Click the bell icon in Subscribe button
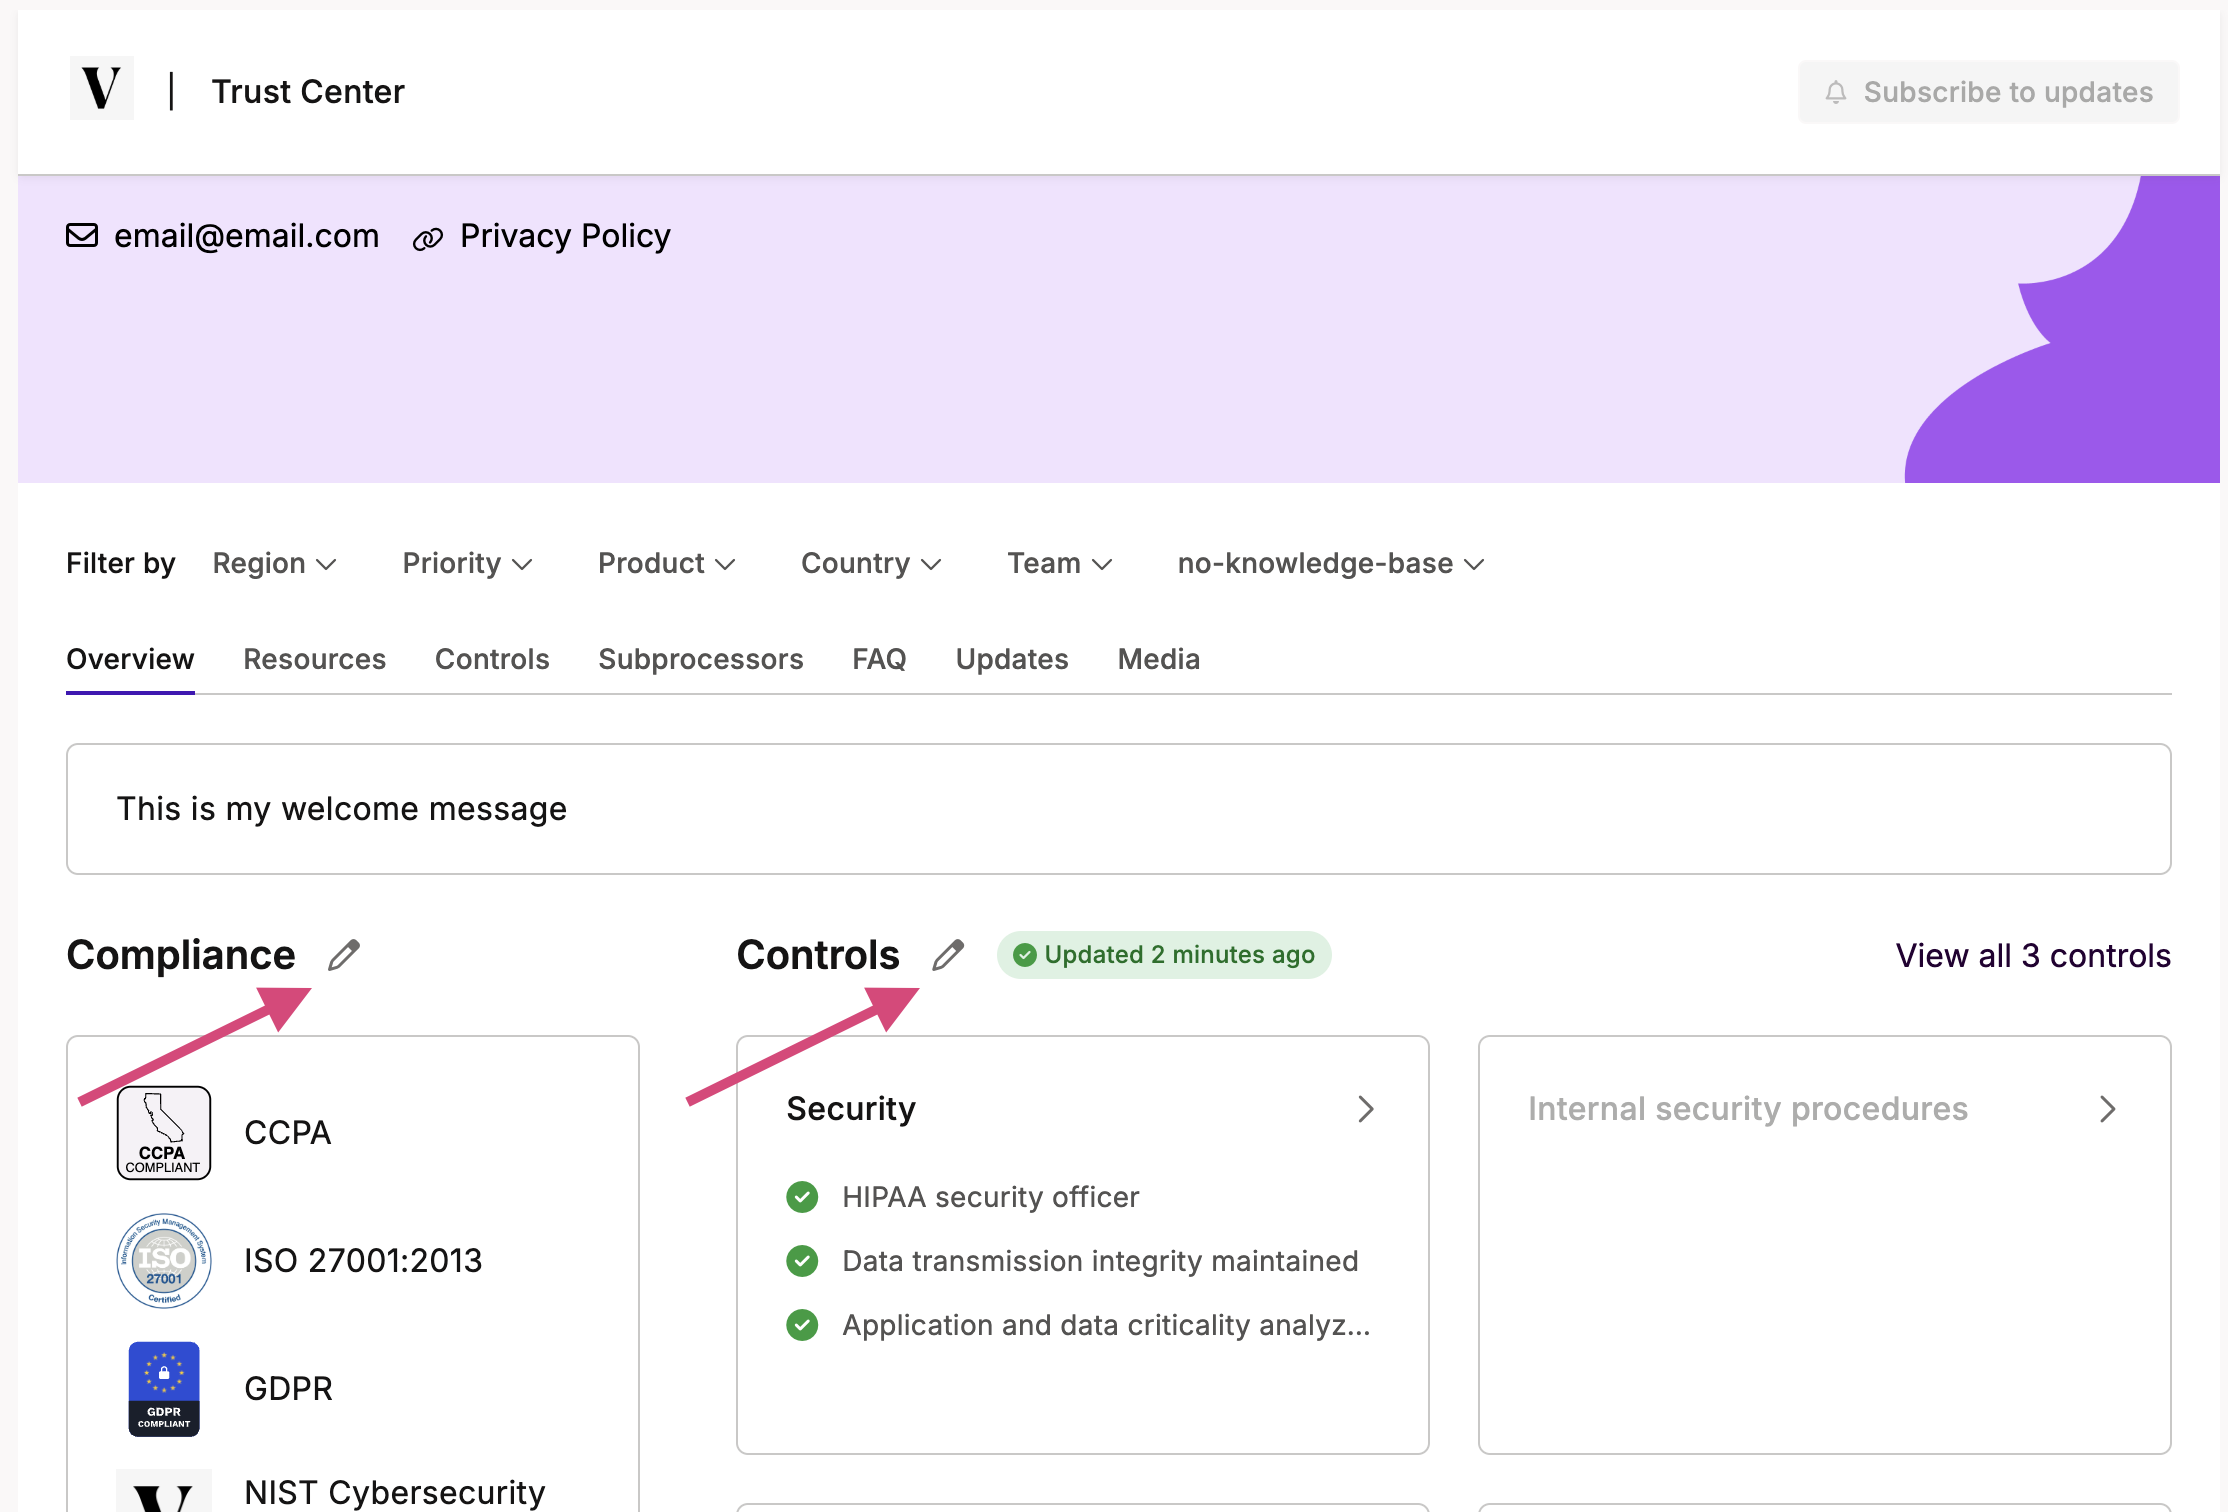2228x1512 pixels. point(1835,92)
